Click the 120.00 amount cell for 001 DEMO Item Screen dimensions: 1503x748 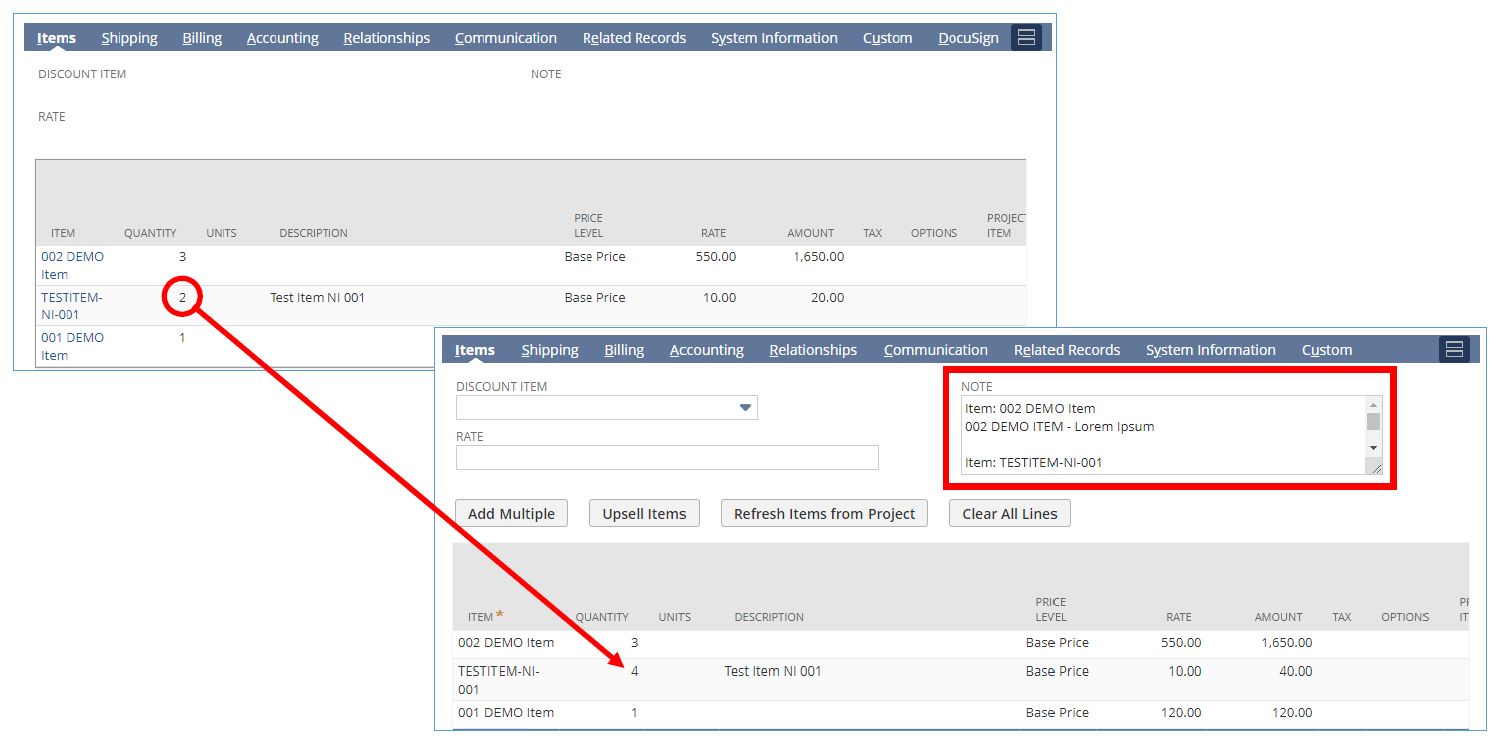click(x=1291, y=713)
